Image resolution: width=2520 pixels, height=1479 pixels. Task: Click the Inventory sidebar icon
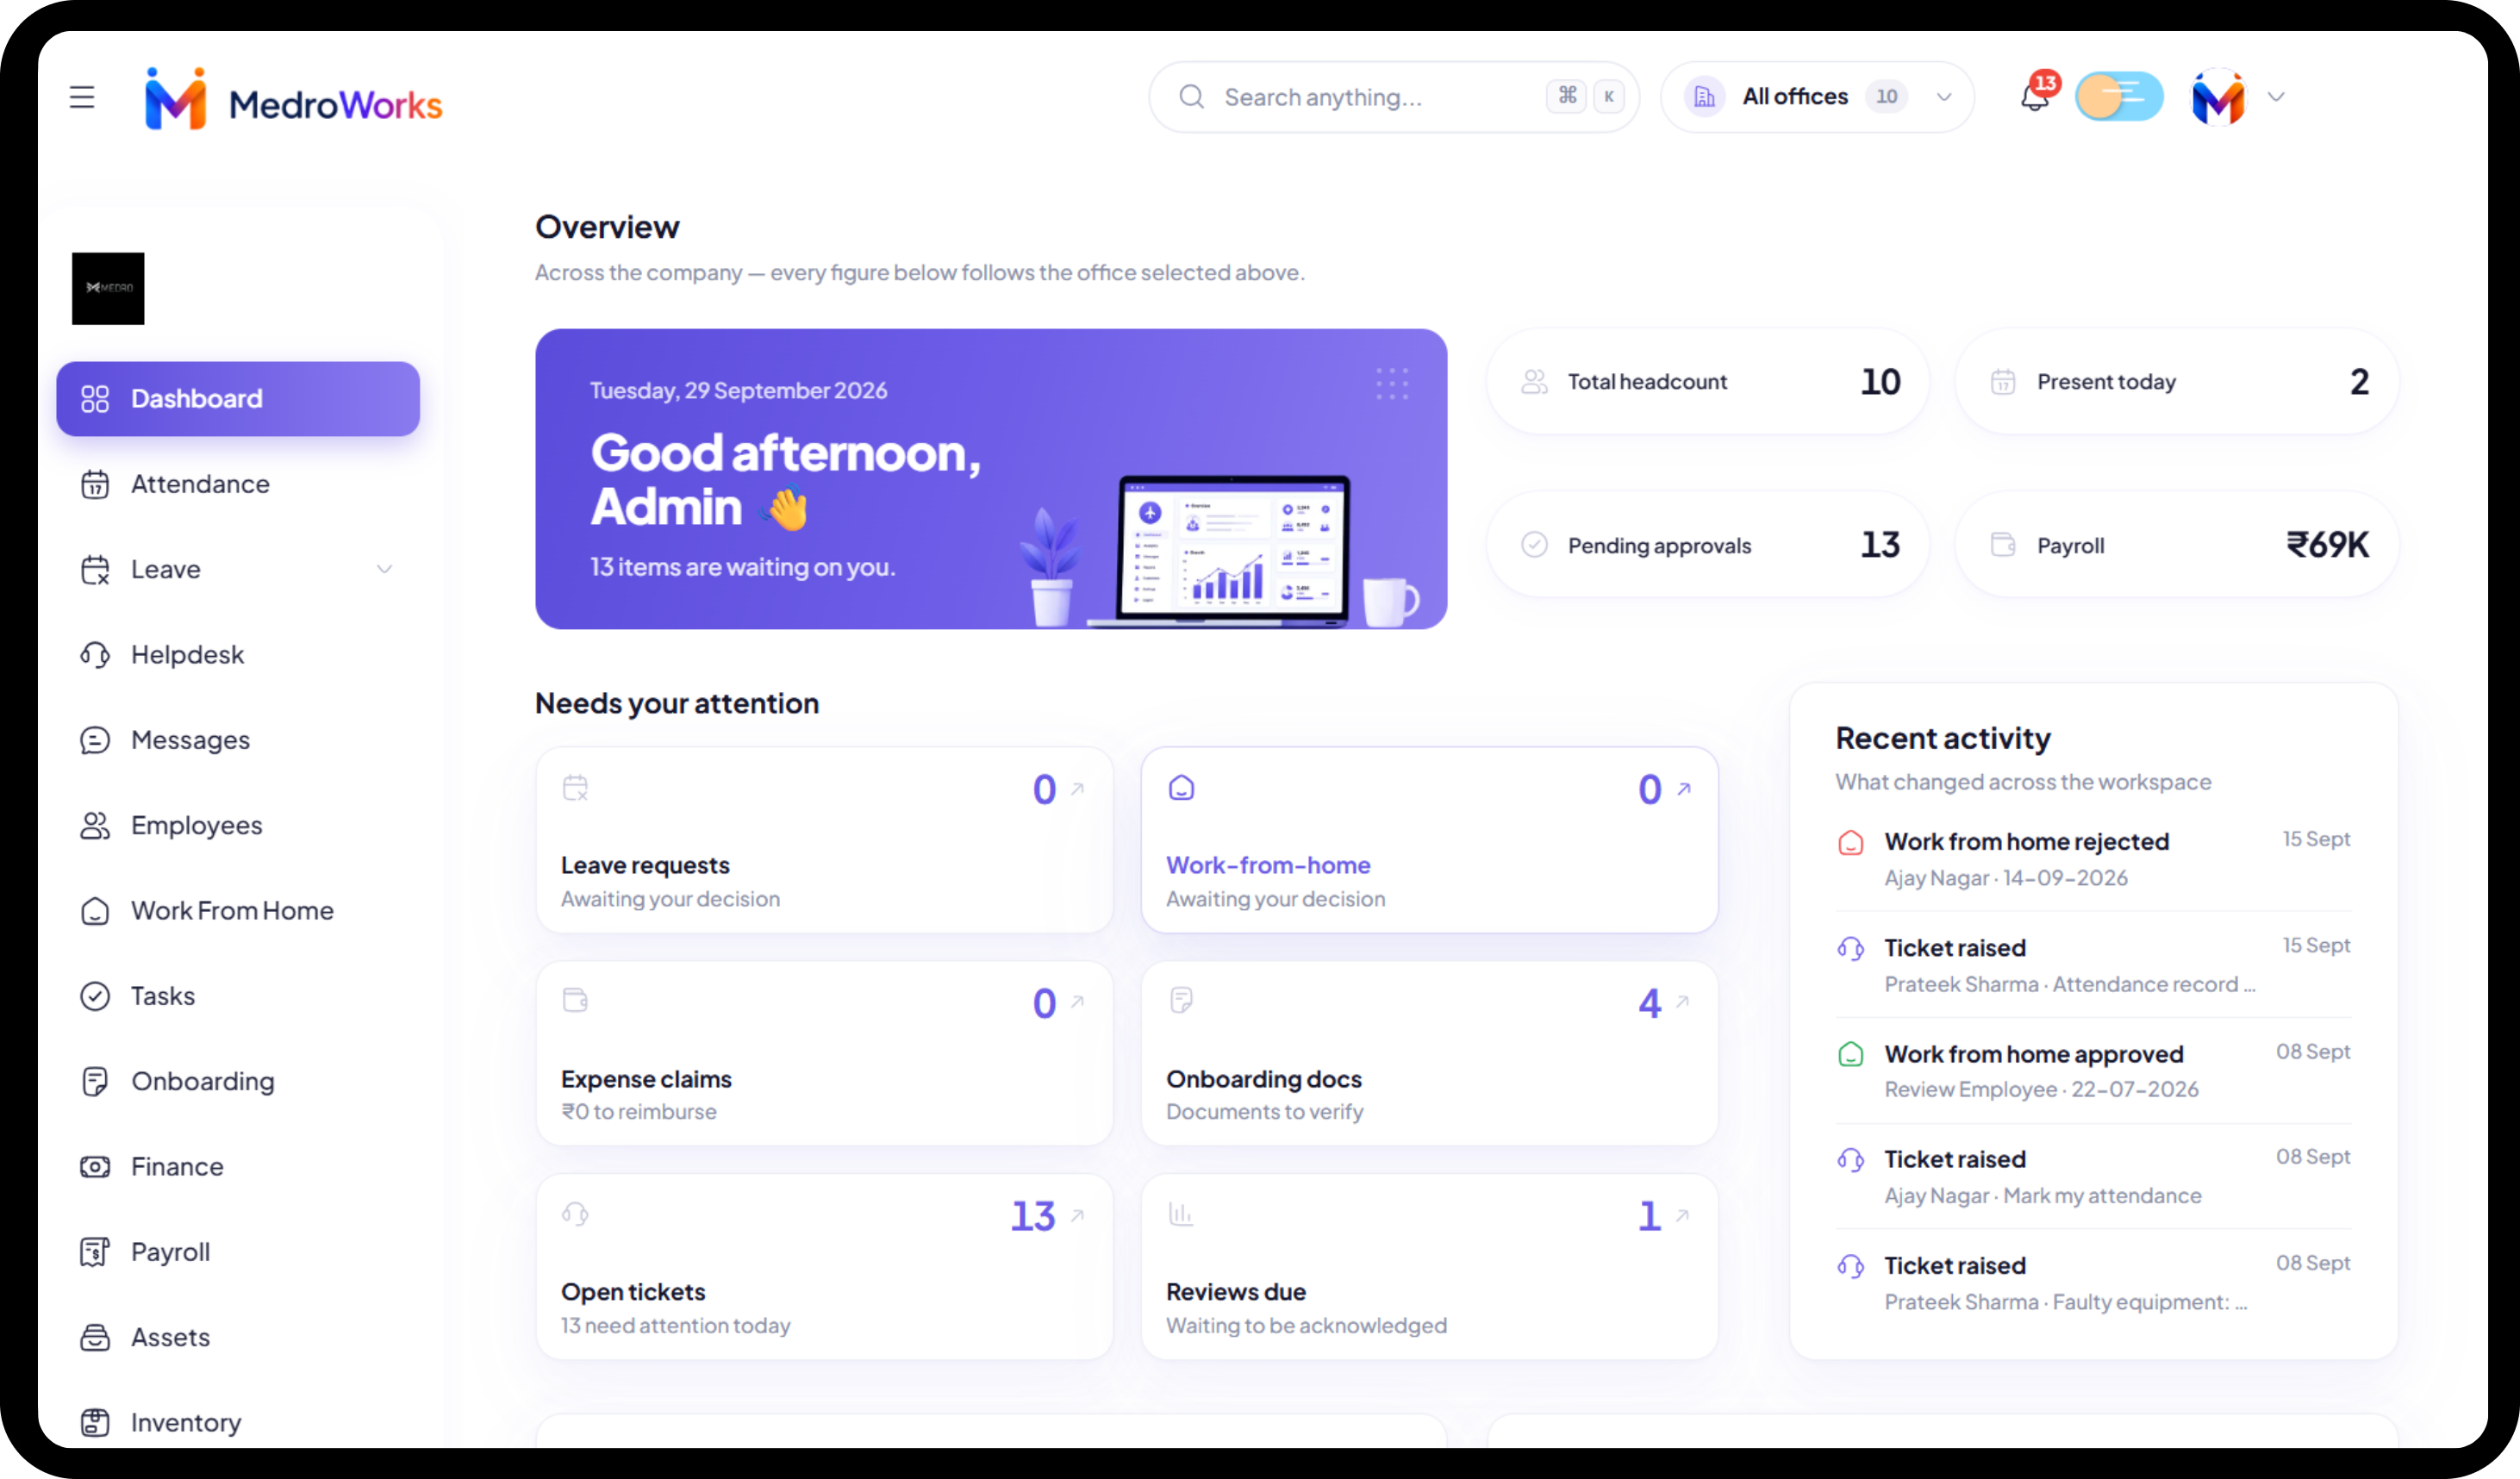[x=95, y=1422]
